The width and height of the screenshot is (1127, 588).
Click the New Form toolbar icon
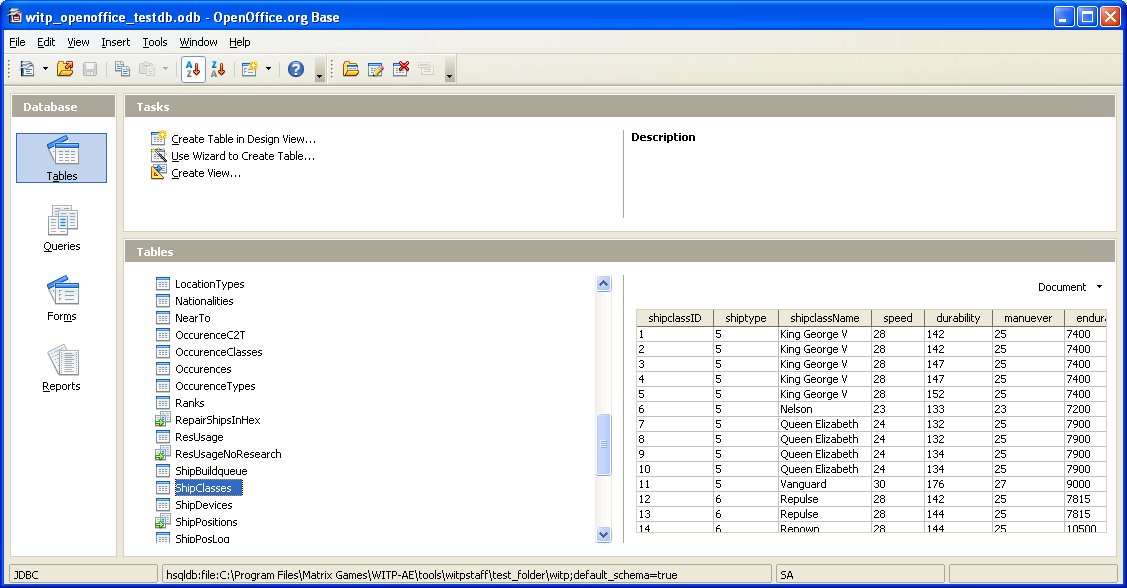249,69
